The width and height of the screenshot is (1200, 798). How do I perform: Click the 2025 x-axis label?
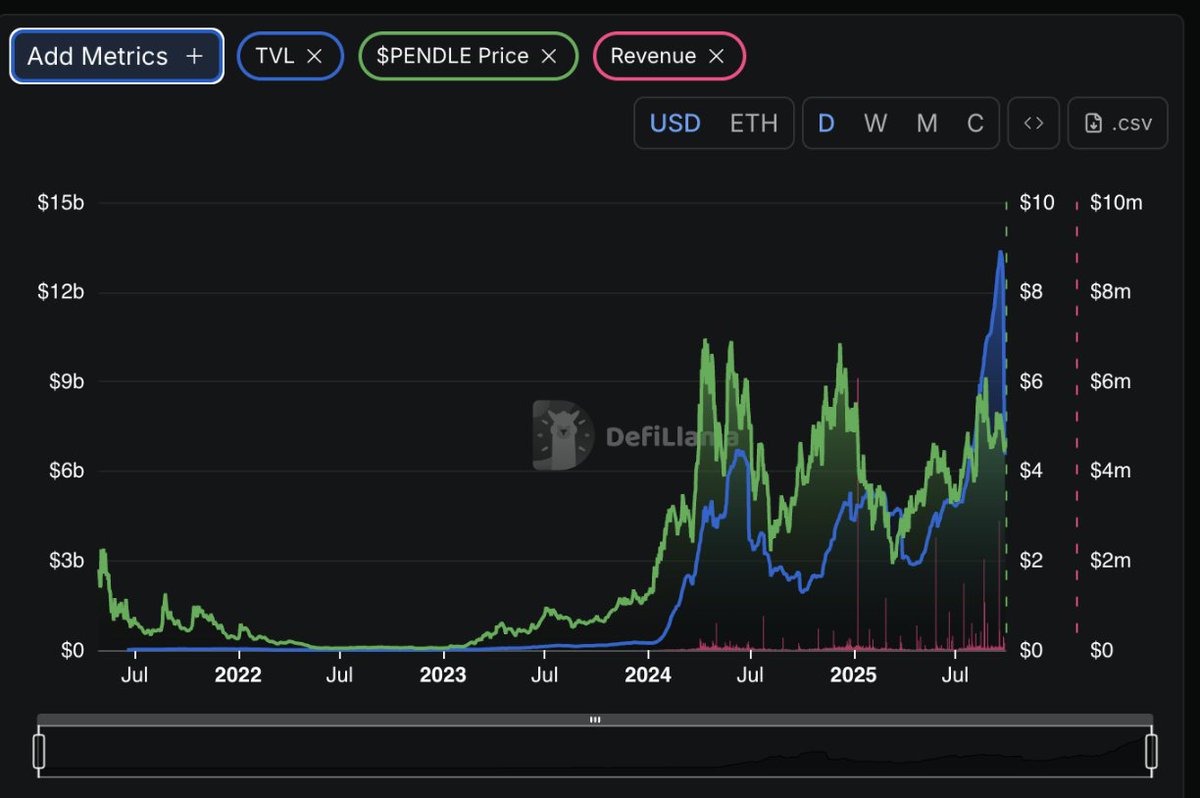[x=854, y=675]
